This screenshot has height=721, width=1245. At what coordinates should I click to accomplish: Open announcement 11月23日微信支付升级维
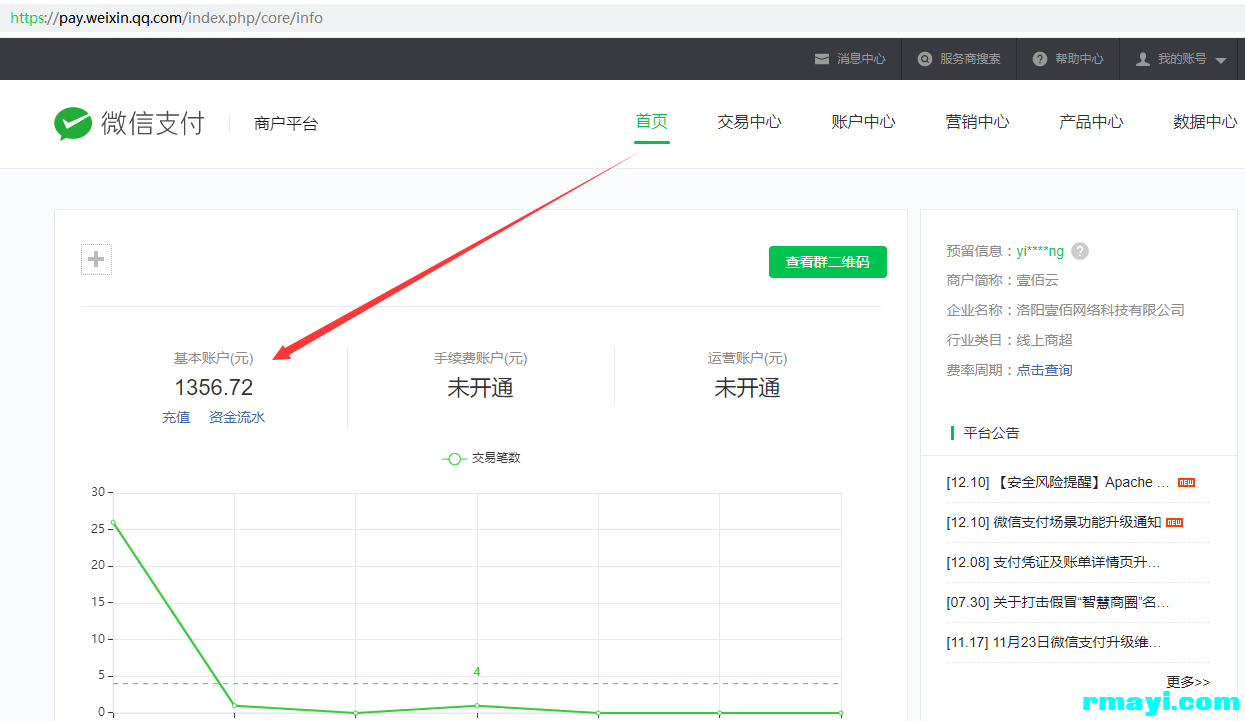pyautogui.click(x=1054, y=642)
